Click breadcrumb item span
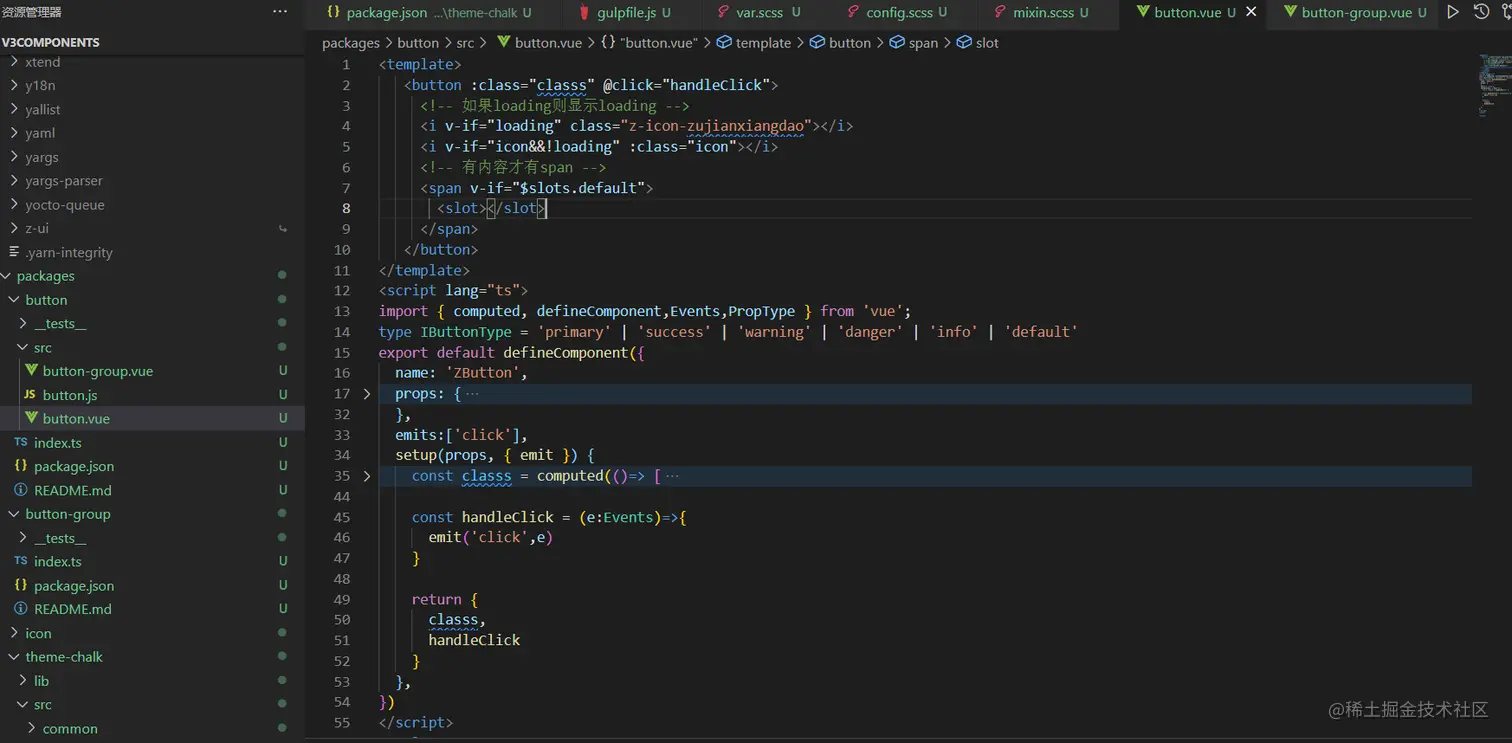 [x=923, y=43]
